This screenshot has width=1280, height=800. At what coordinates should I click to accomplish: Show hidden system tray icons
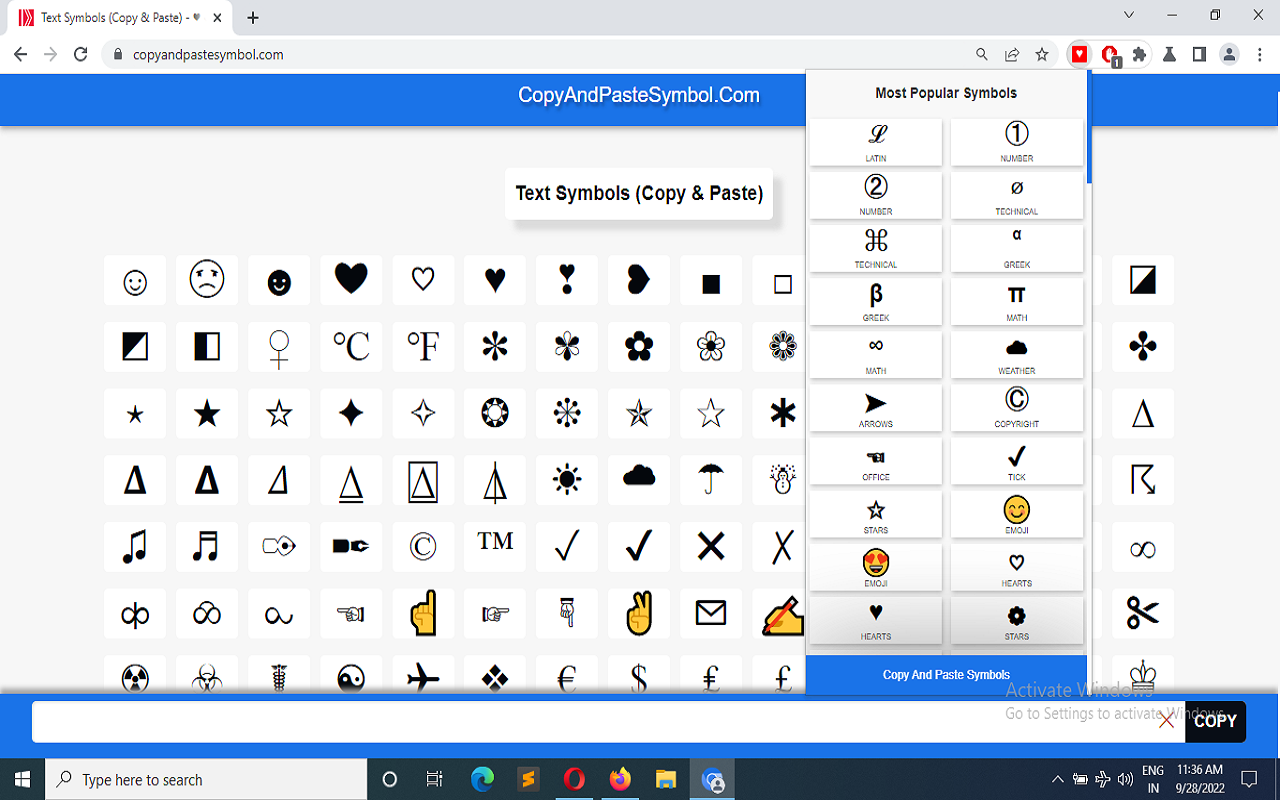coord(1057,779)
